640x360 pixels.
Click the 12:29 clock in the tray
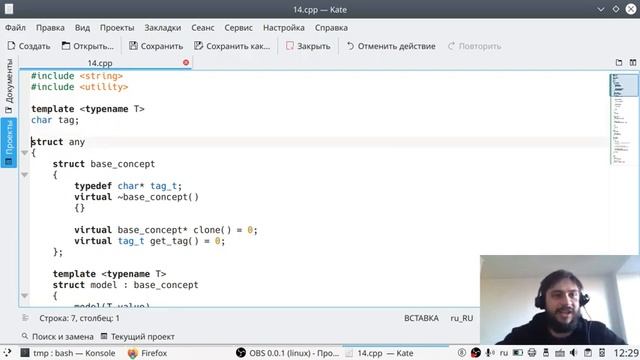click(x=626, y=353)
